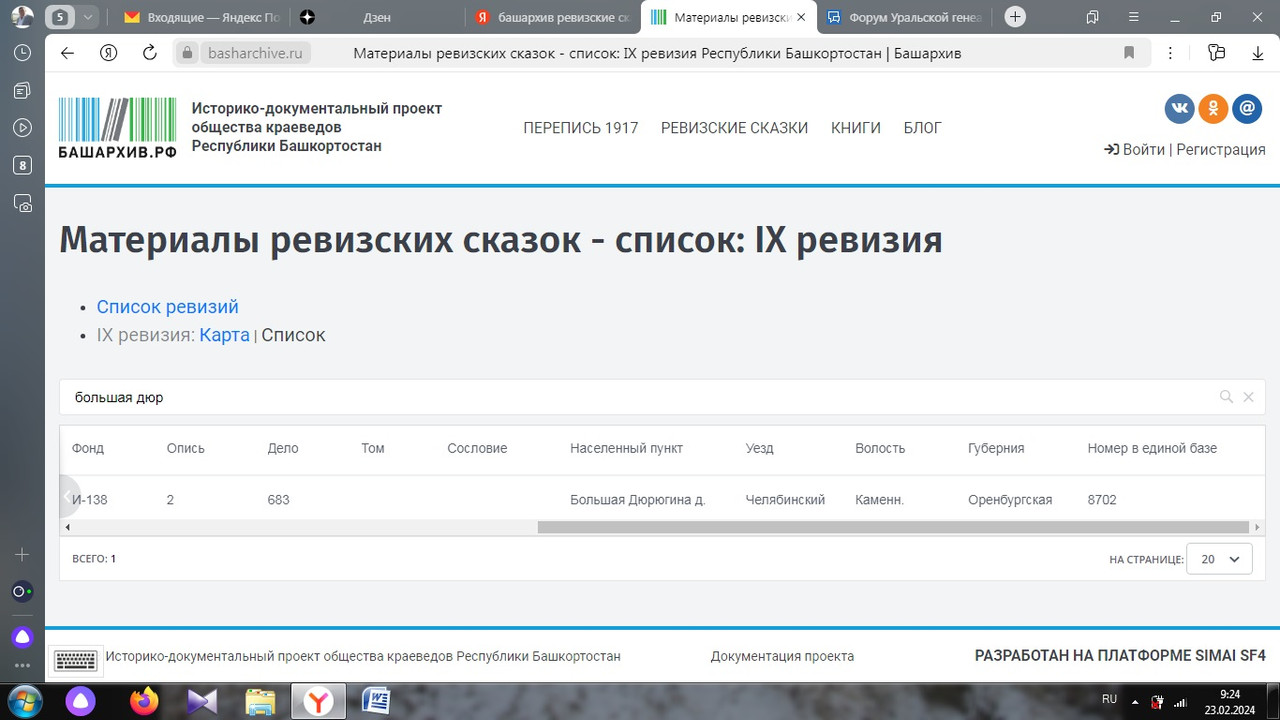The image size is (1280, 720).
Task: Click the 'Войти' login link
Action: [1143, 149]
